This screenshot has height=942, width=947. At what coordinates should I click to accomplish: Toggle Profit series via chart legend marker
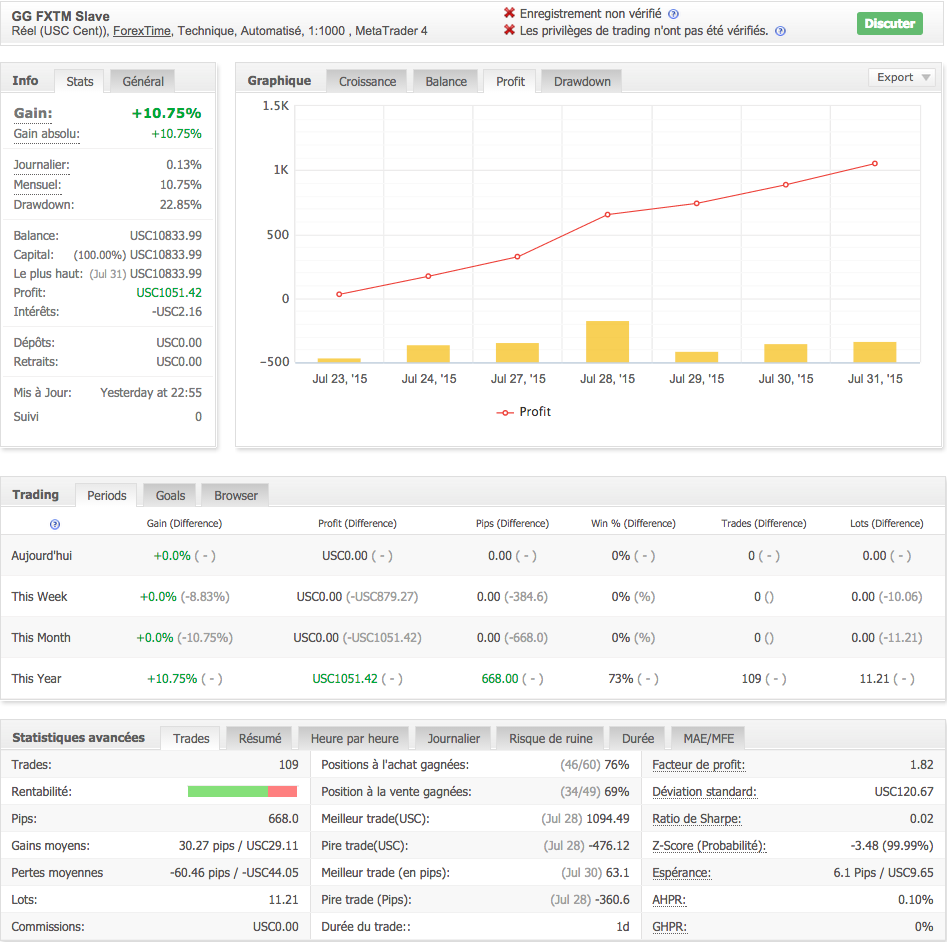pyautogui.click(x=505, y=412)
